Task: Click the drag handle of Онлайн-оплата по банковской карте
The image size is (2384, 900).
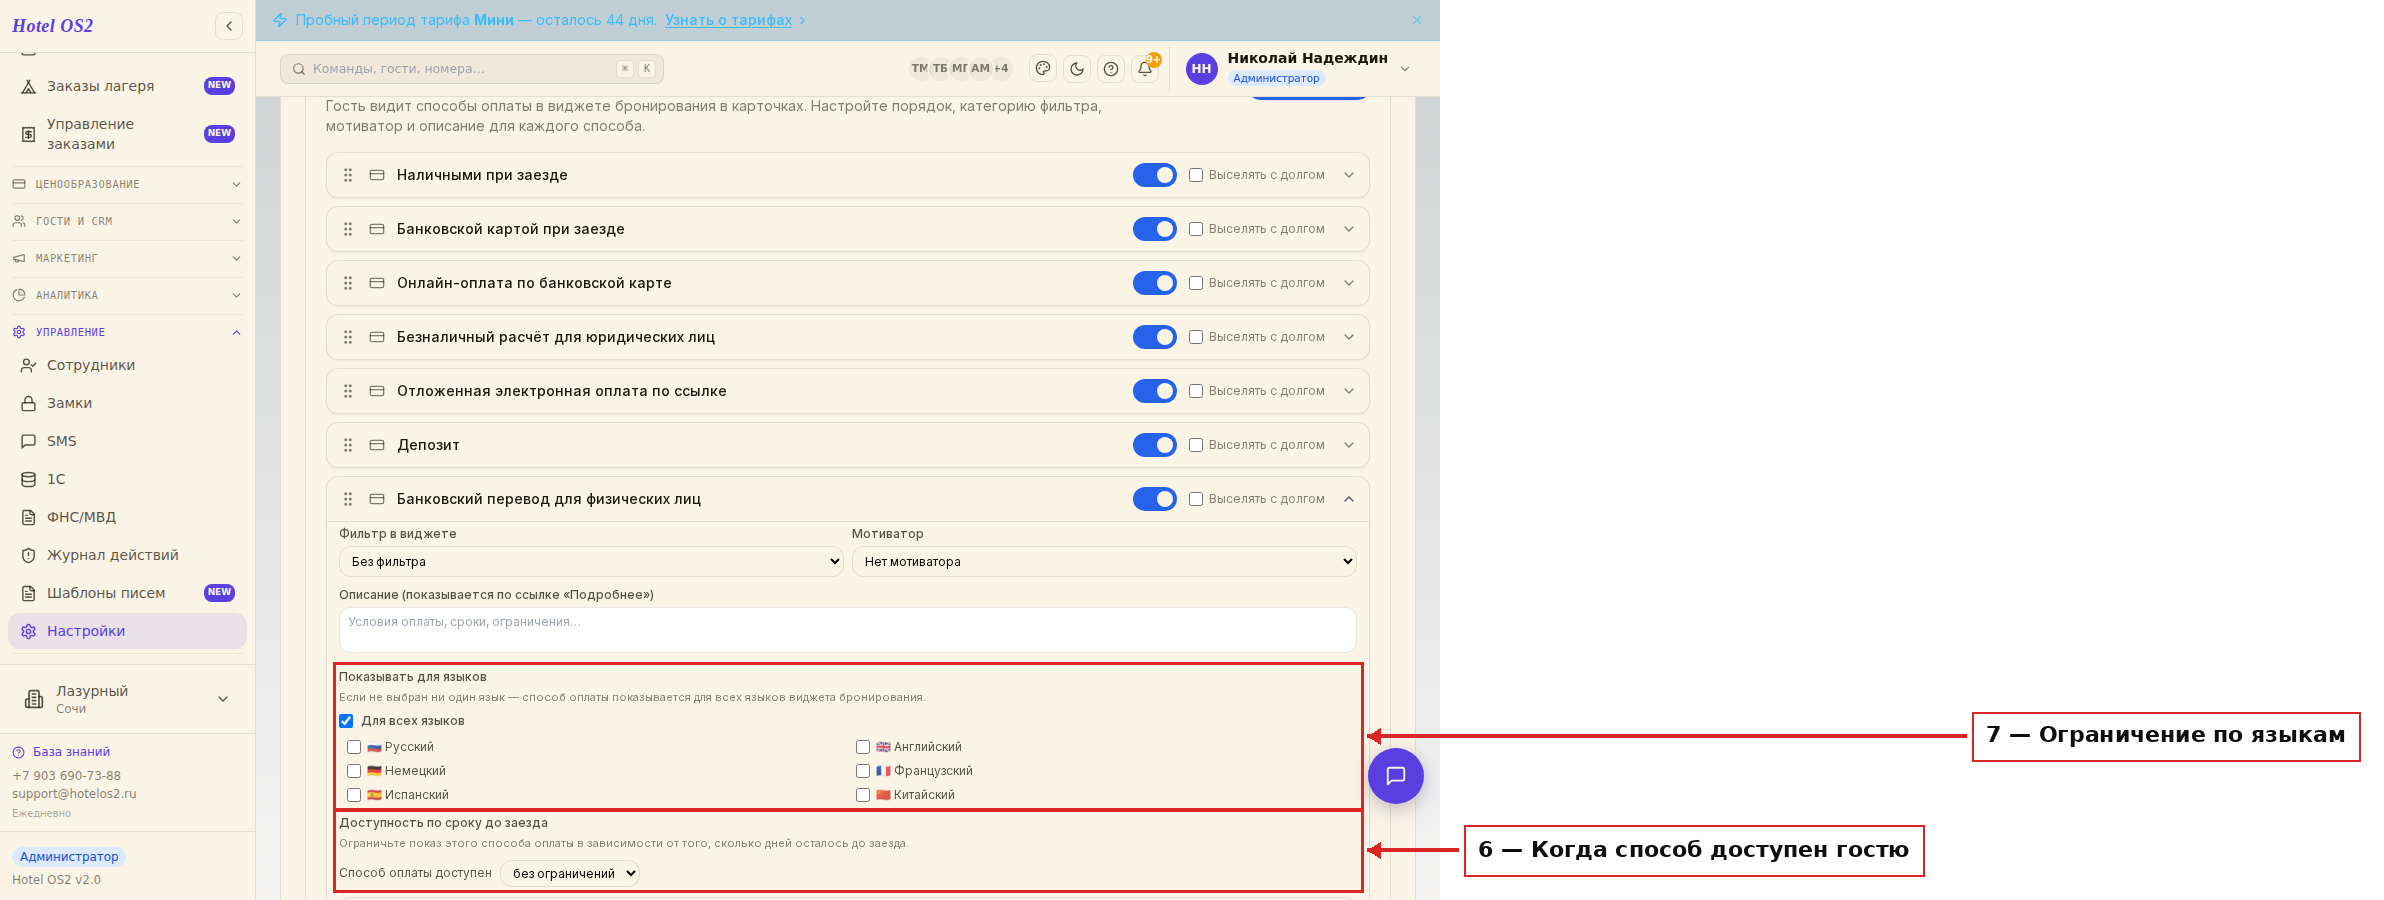Action: (348, 283)
